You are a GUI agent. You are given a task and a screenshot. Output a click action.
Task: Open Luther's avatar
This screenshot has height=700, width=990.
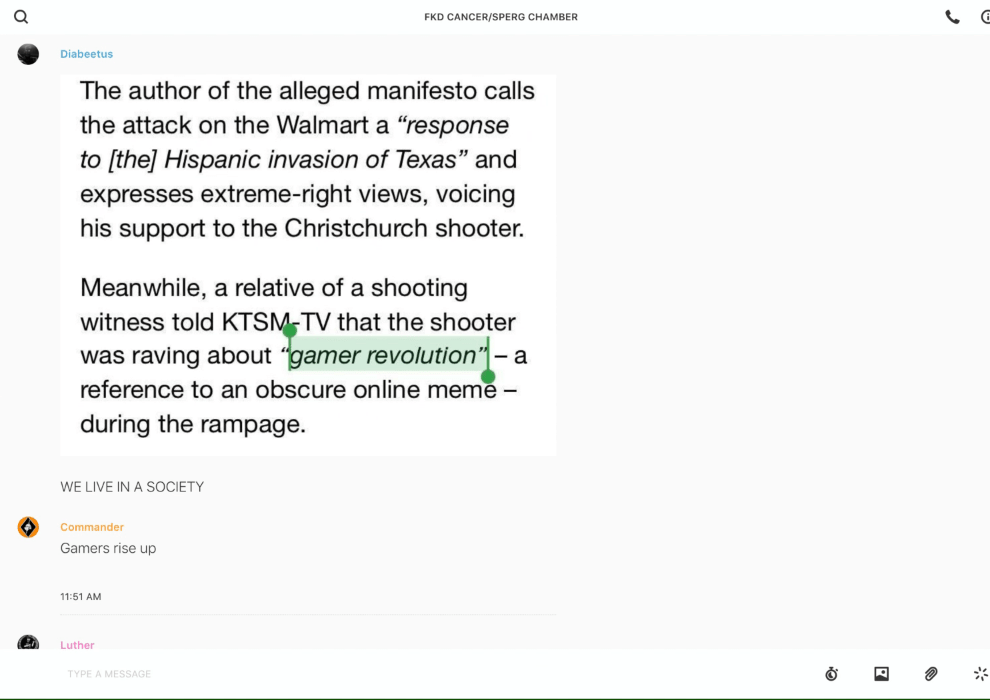(28, 643)
